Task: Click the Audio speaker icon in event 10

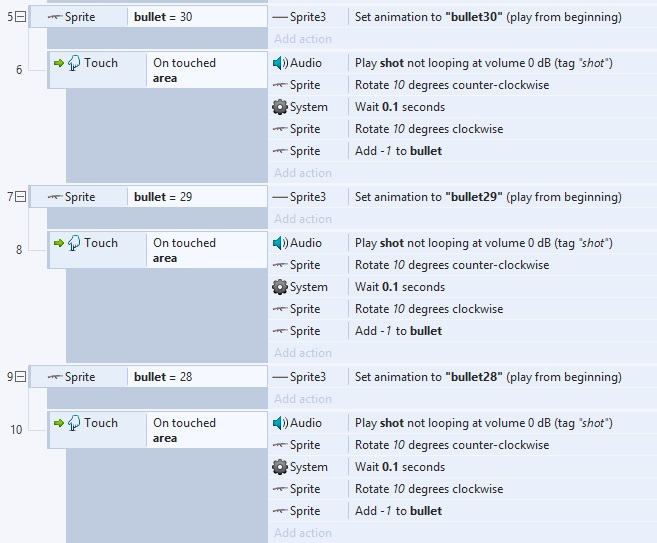Action: click(280, 423)
